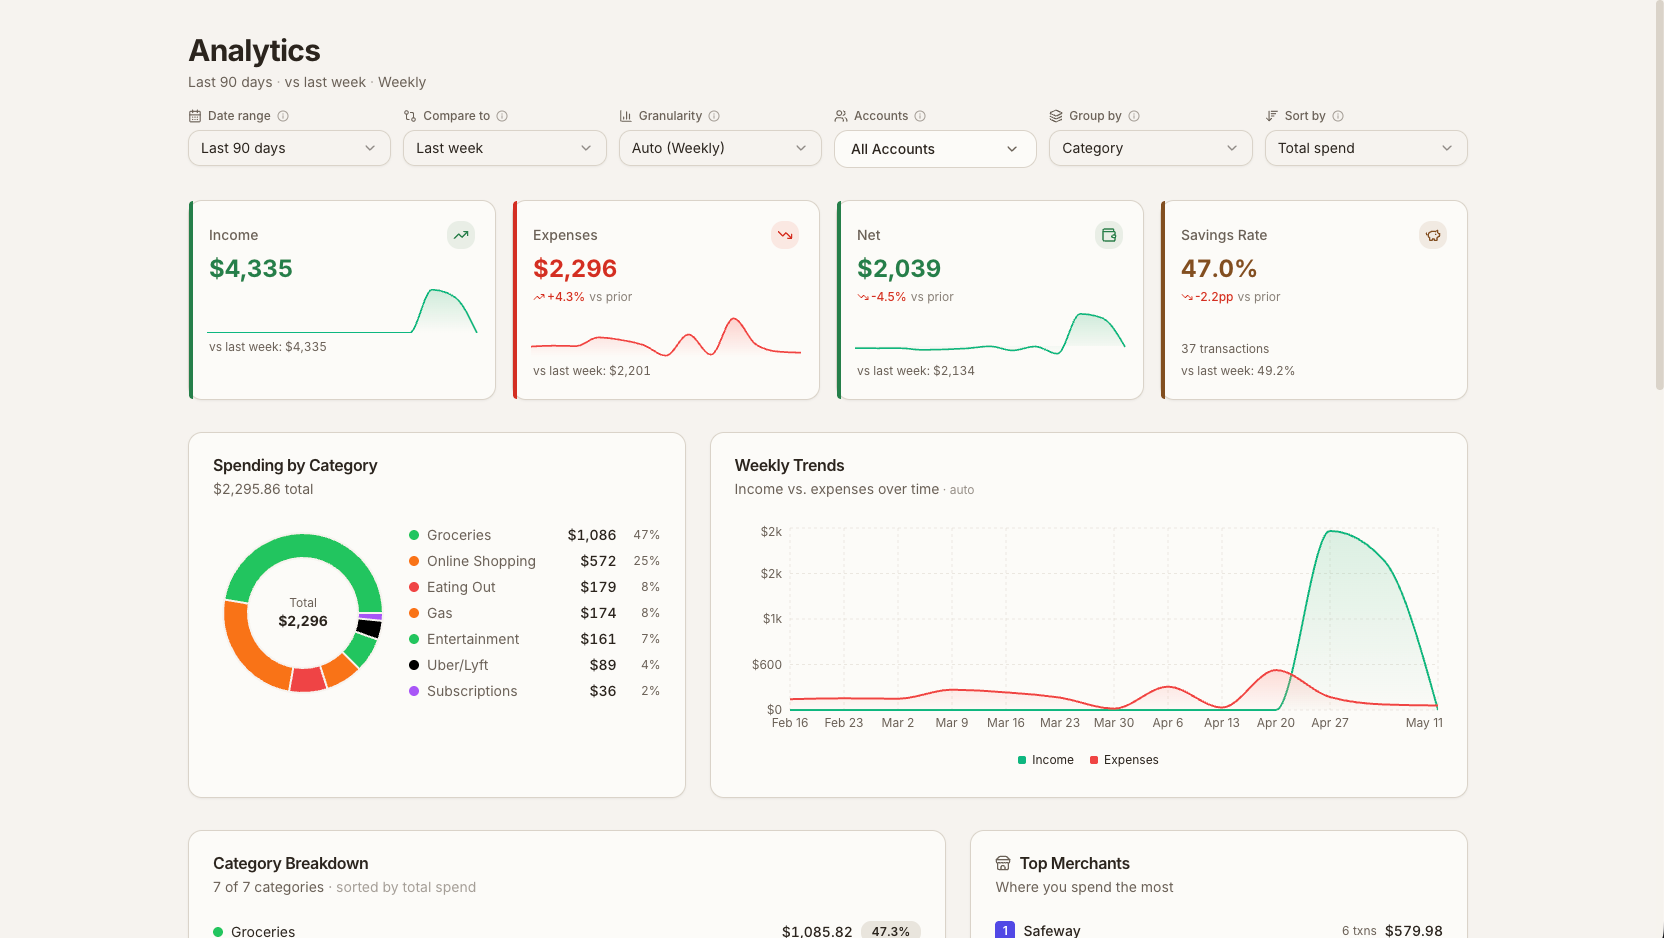Screen dimensions: 1664x938
Task: Click the Expenses trending-down icon
Action: (785, 235)
